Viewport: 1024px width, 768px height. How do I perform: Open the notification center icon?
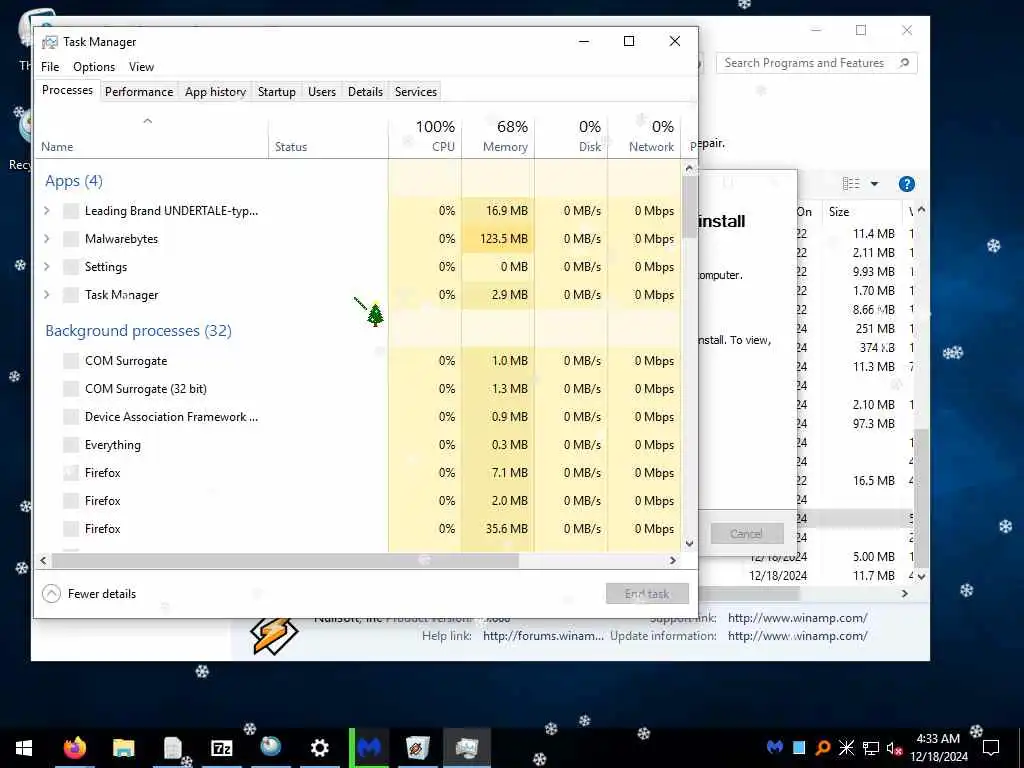click(x=991, y=748)
